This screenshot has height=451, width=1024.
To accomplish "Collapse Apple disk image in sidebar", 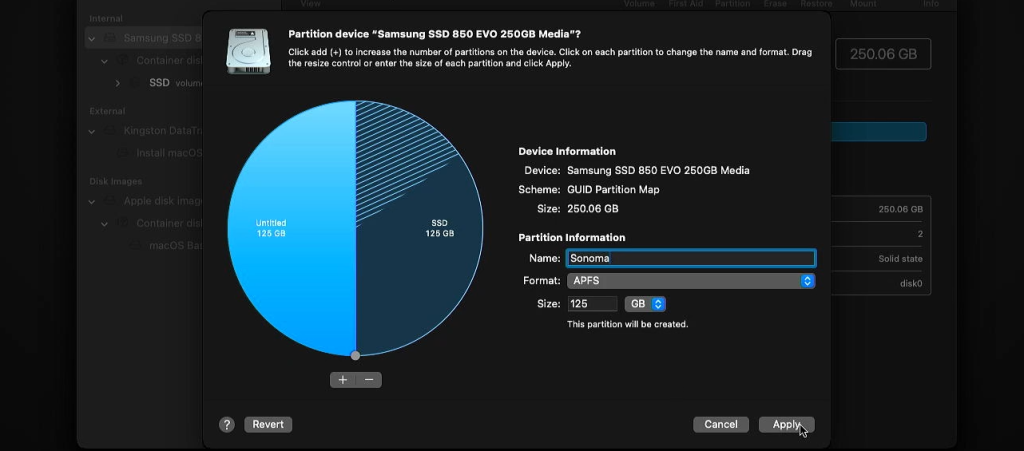I will pos(91,201).
